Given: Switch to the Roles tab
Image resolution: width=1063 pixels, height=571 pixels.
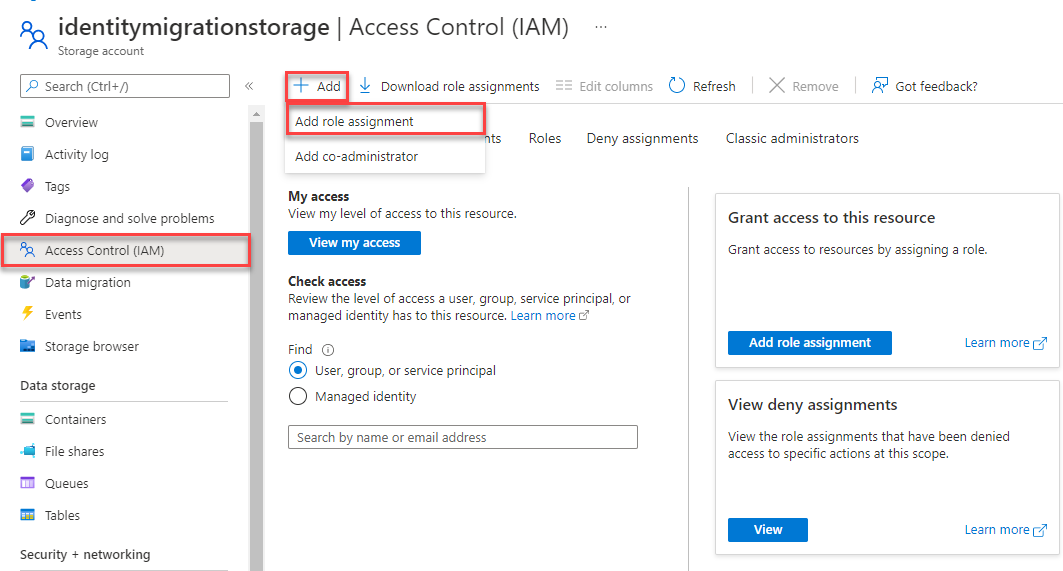Looking at the screenshot, I should (x=545, y=138).
